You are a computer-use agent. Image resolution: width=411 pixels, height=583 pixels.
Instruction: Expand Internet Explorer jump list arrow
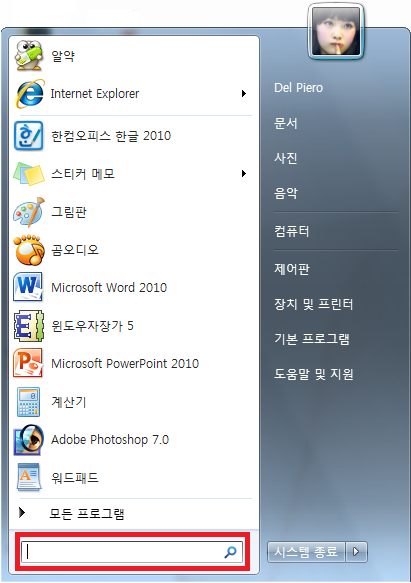(244, 93)
